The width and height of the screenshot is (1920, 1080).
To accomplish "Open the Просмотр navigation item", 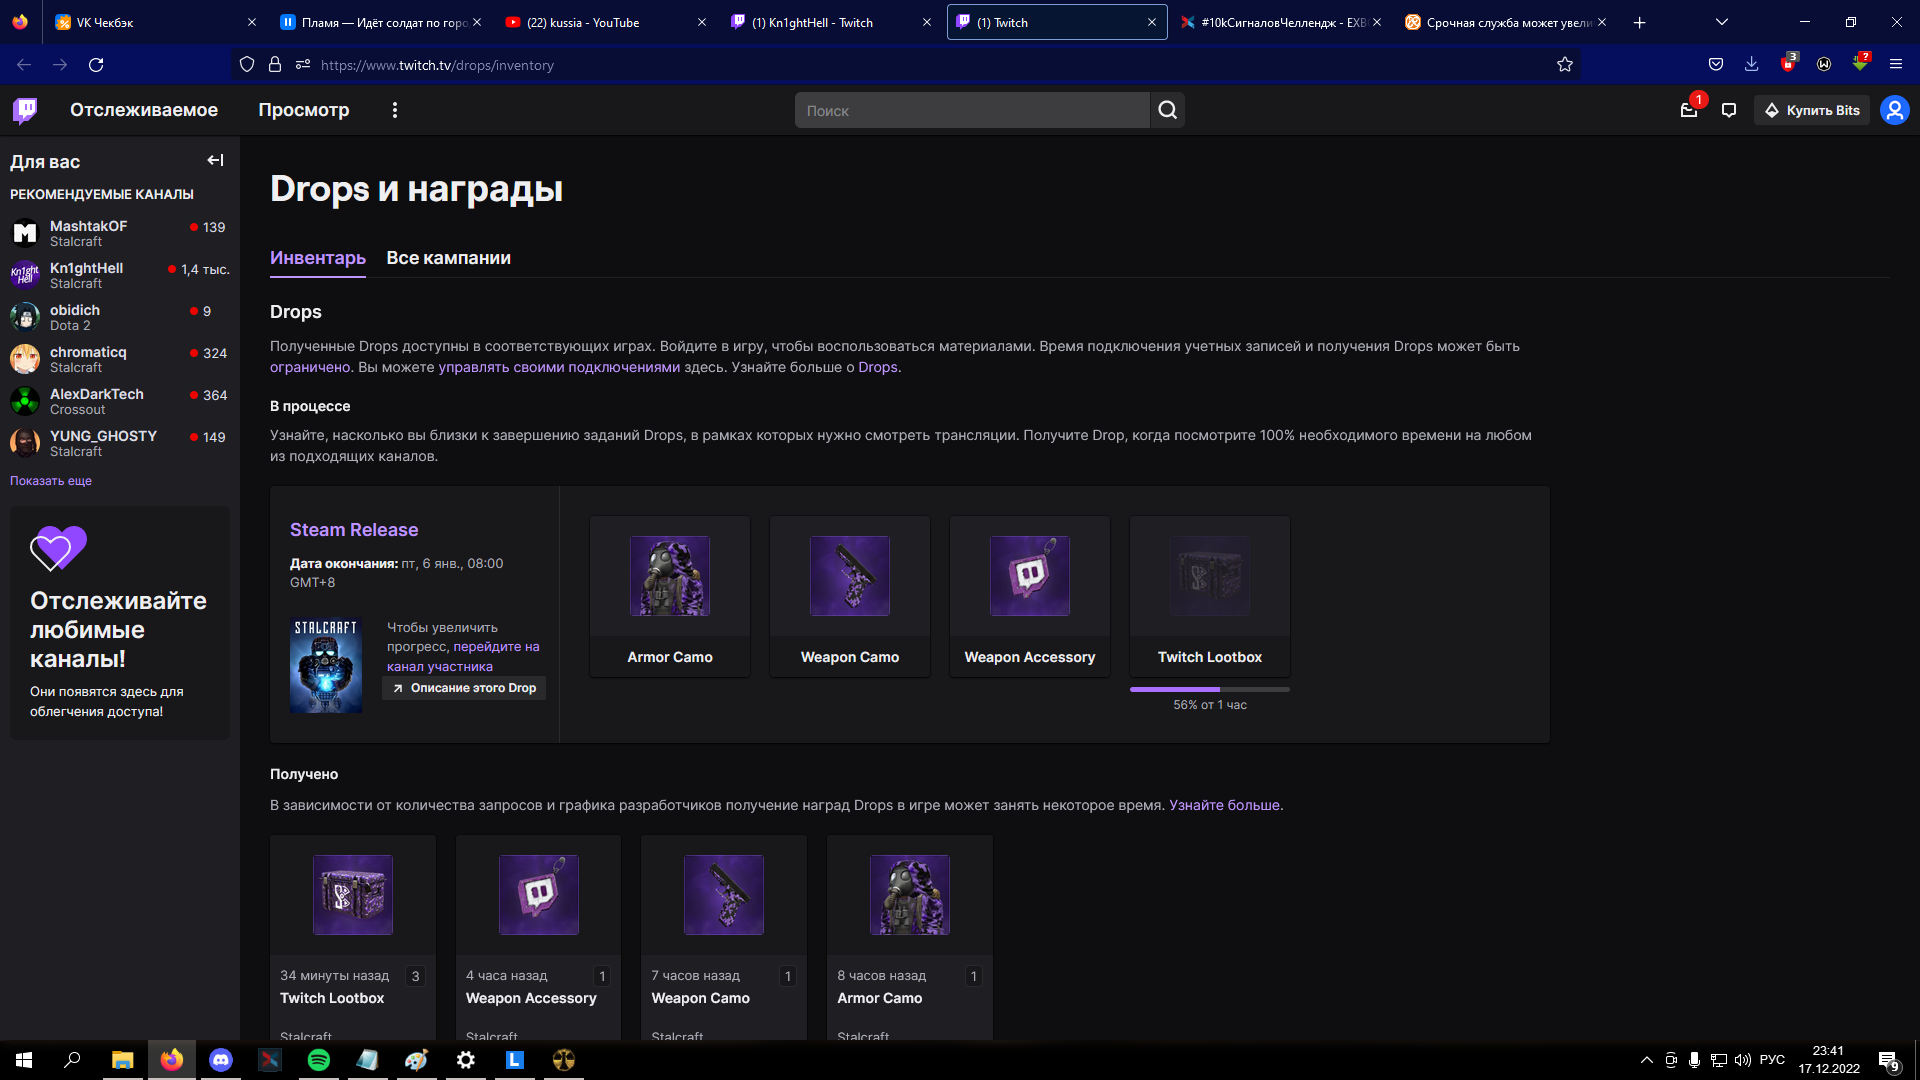I will (304, 110).
